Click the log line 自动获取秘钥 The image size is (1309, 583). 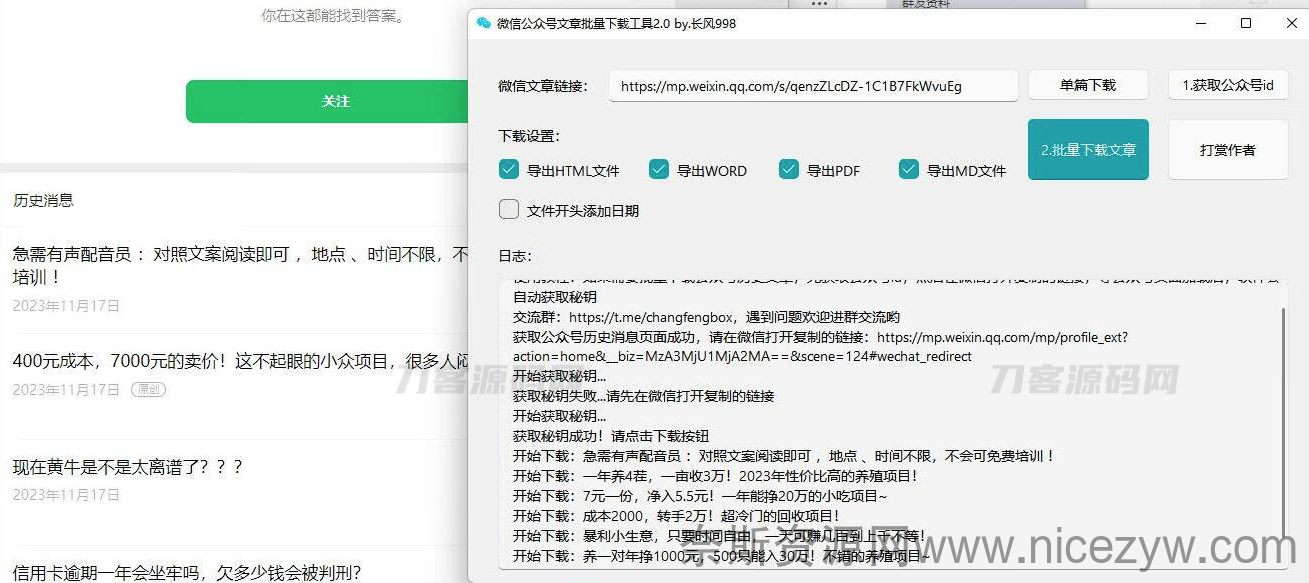coord(555,297)
